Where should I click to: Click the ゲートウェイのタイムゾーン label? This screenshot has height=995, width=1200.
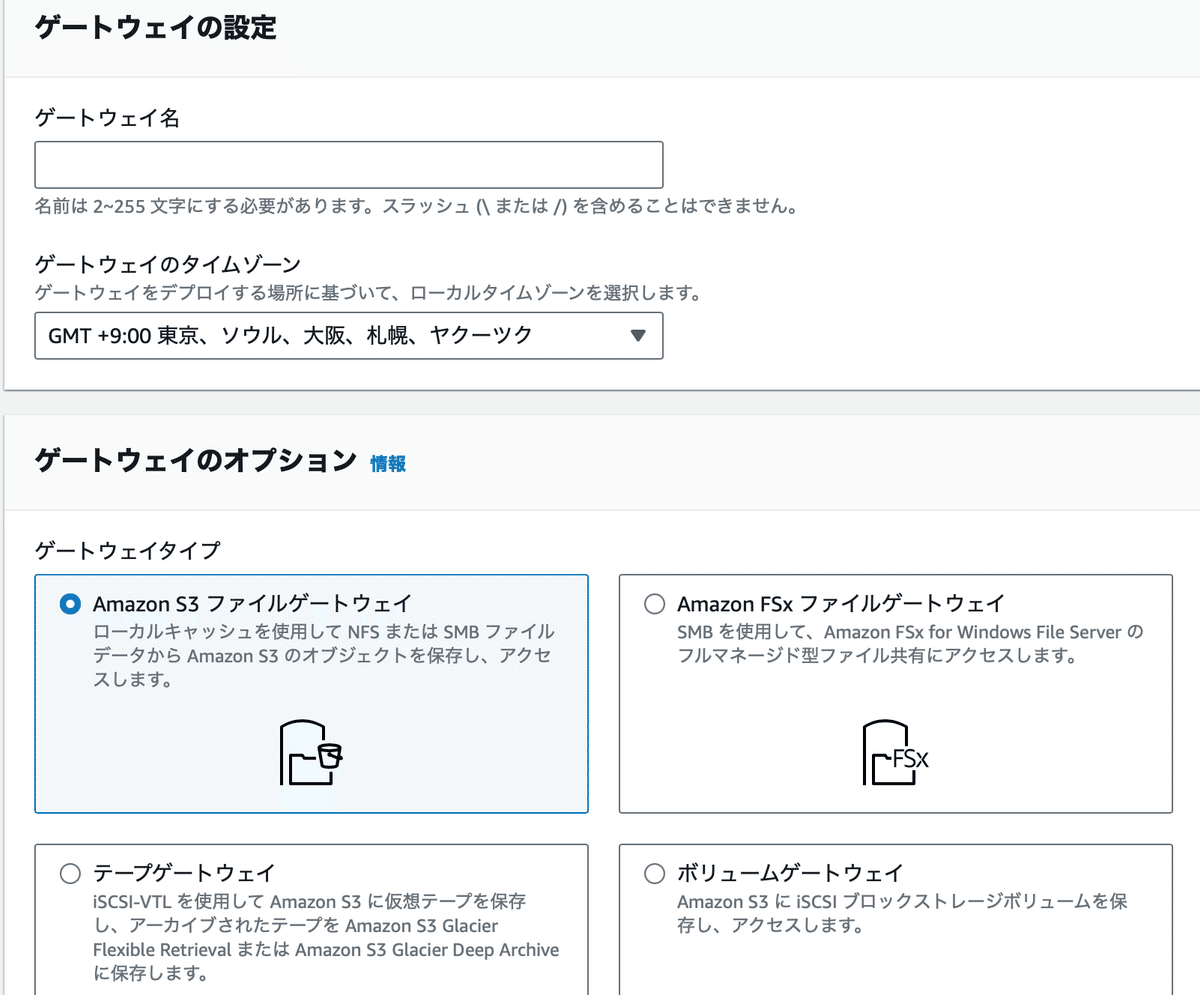[168, 264]
